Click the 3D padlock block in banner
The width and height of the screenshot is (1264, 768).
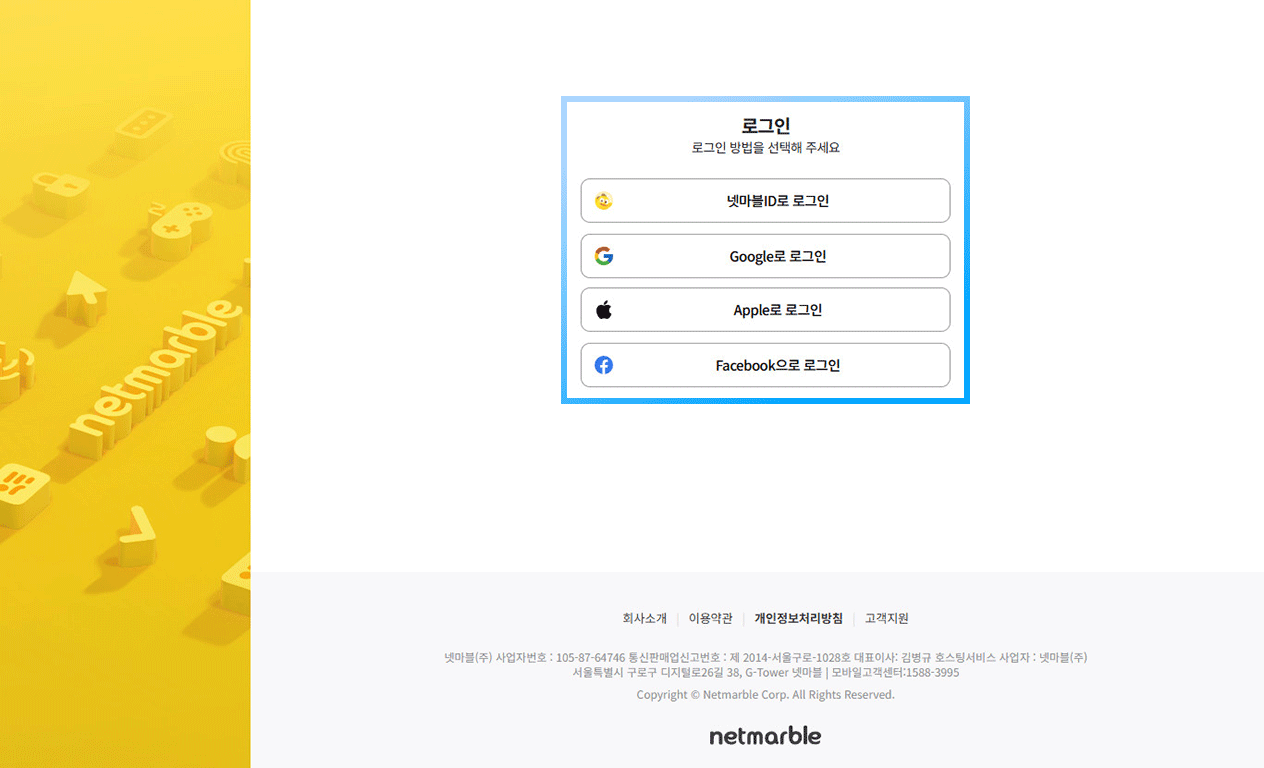pos(58,190)
